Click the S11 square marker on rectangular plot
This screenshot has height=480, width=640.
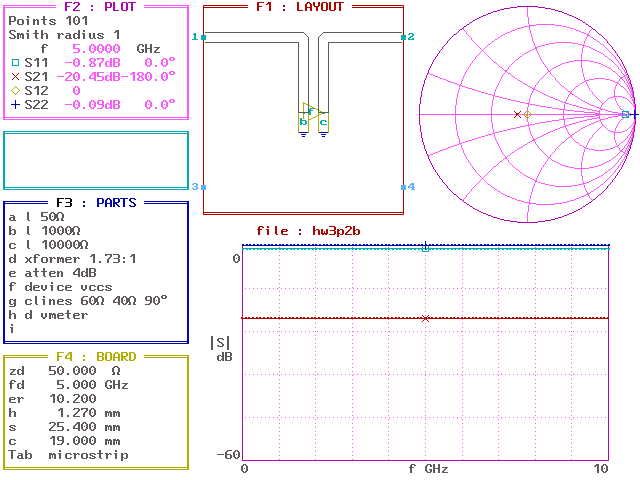click(x=425, y=248)
